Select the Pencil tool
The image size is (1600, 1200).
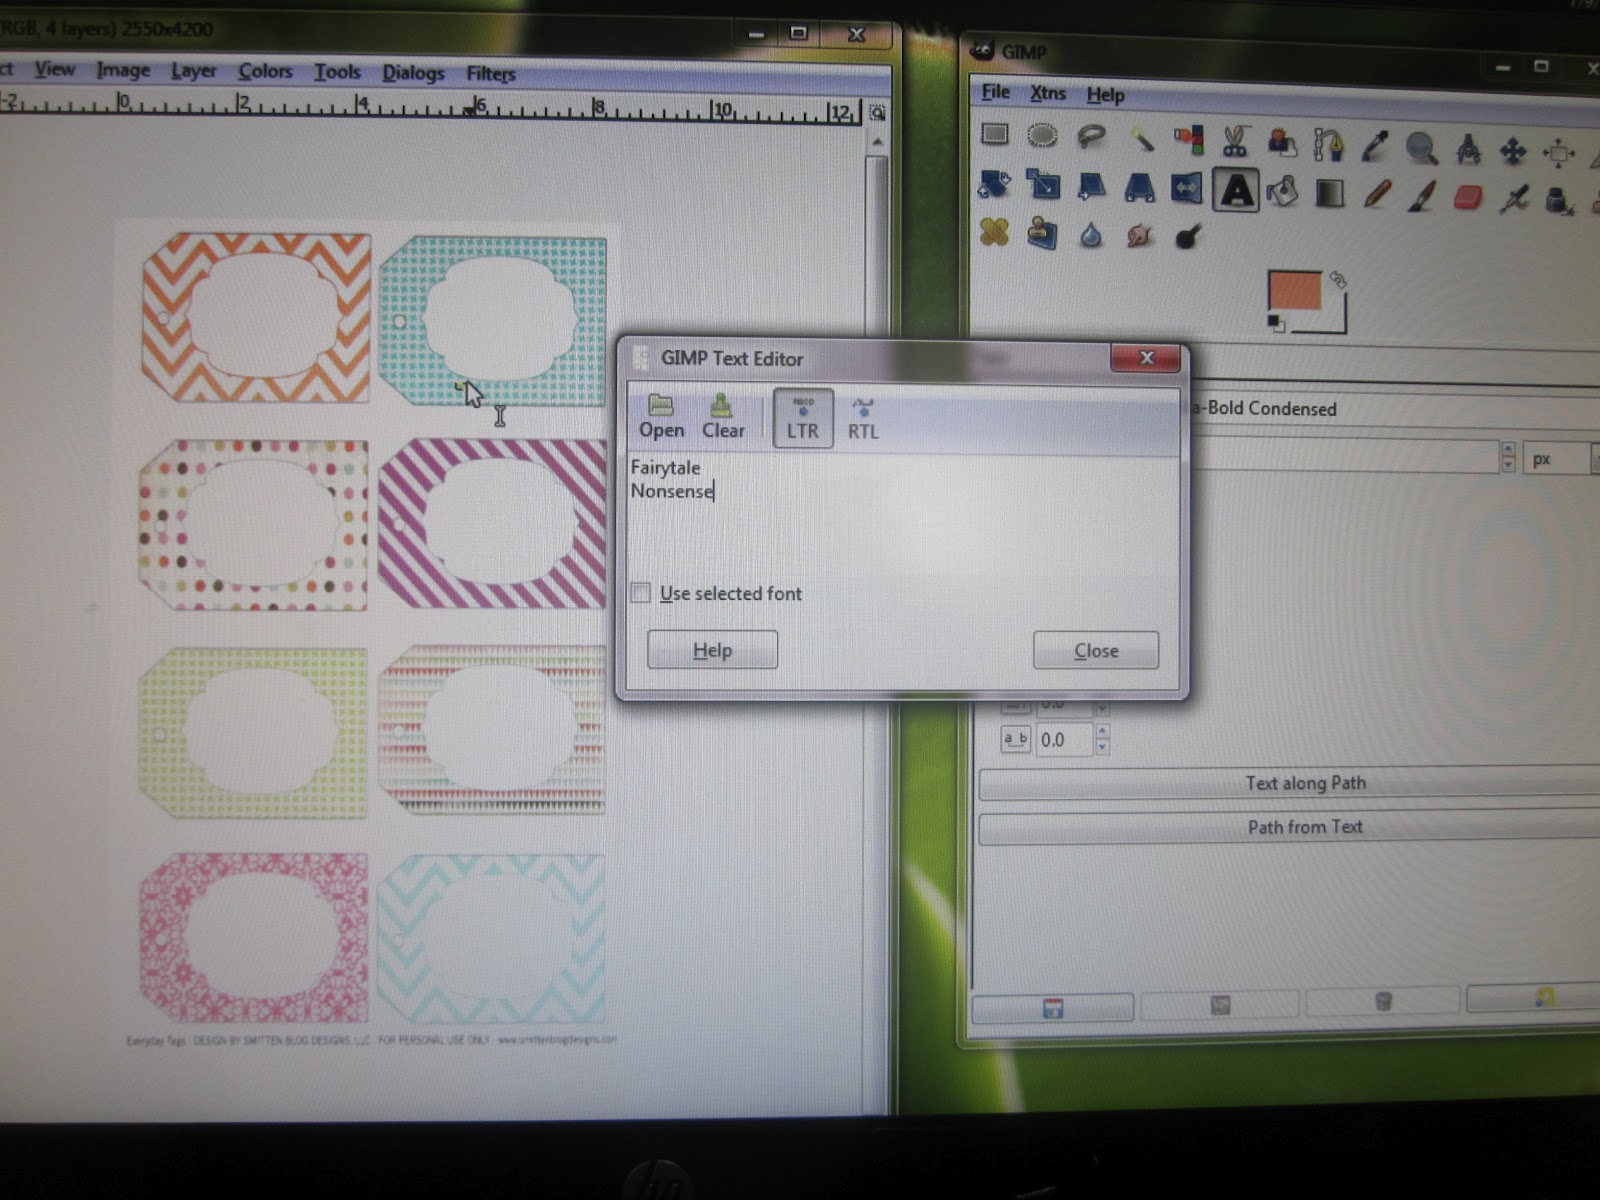pos(1376,194)
